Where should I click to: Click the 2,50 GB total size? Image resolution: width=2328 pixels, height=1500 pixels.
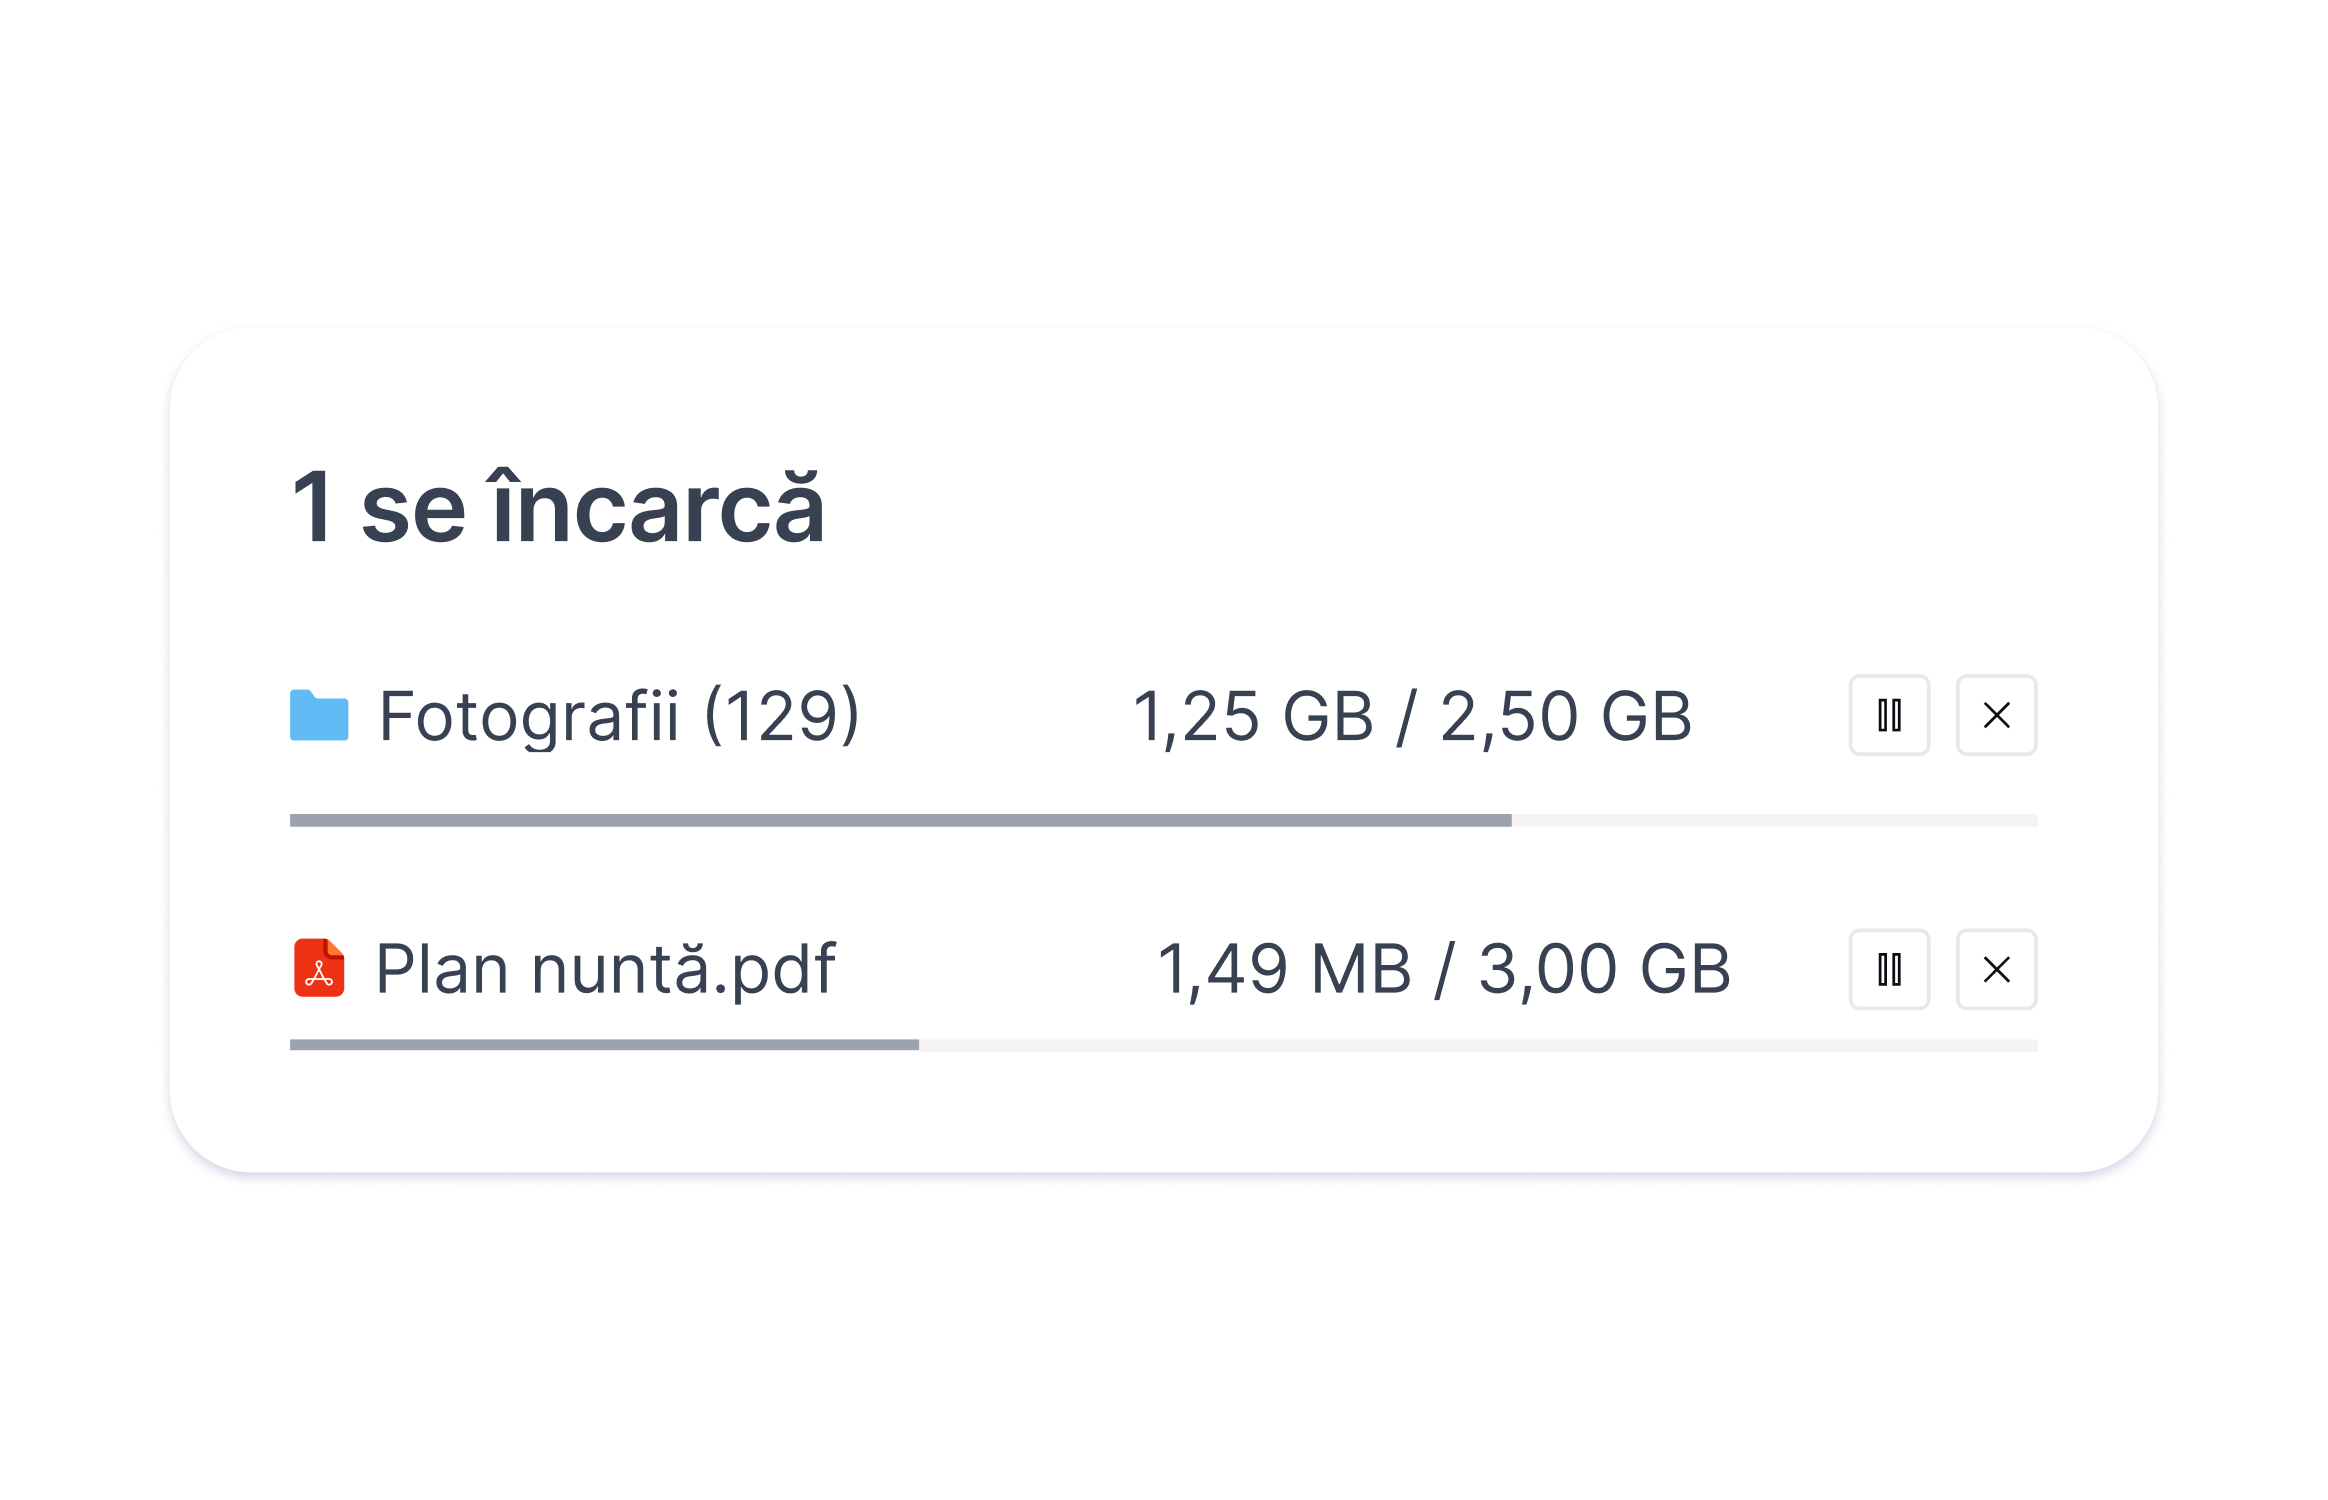click(1566, 717)
